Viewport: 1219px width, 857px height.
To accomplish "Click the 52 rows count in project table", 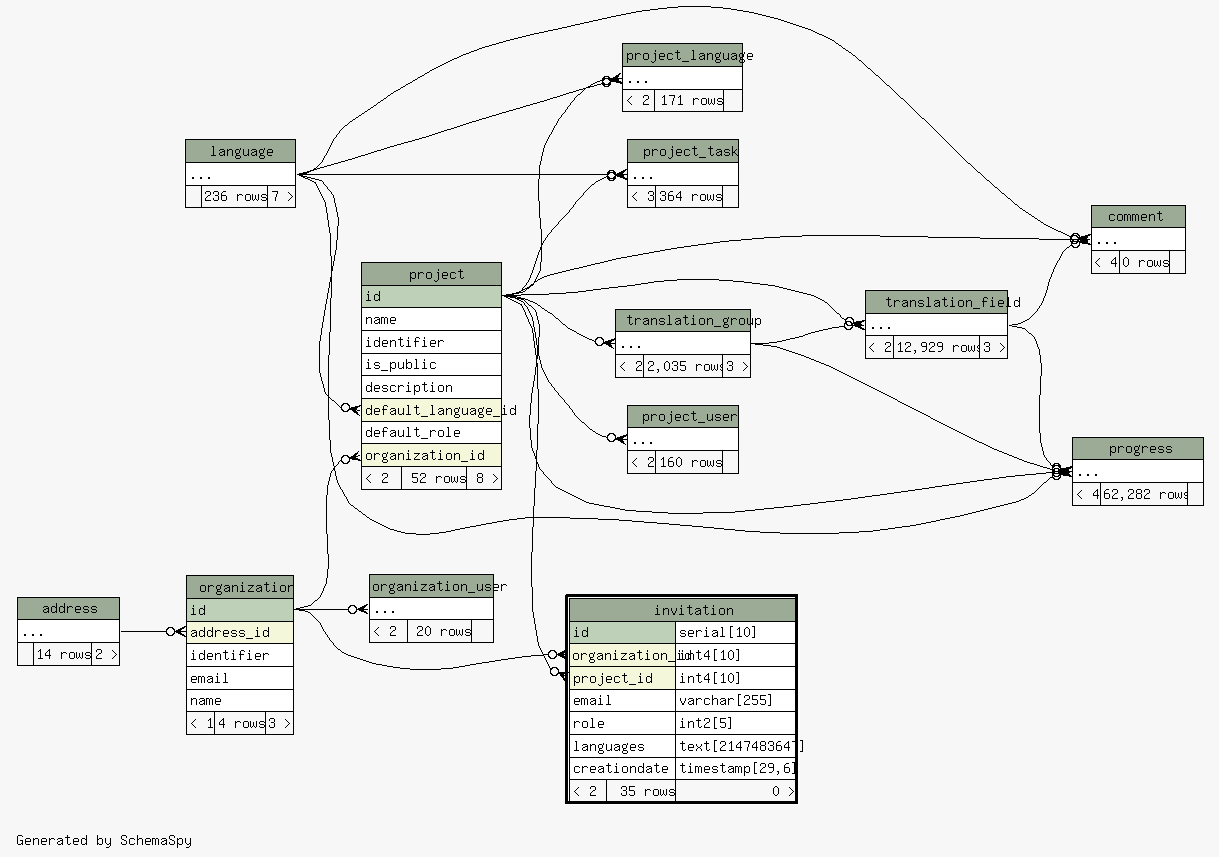I will tap(433, 479).
